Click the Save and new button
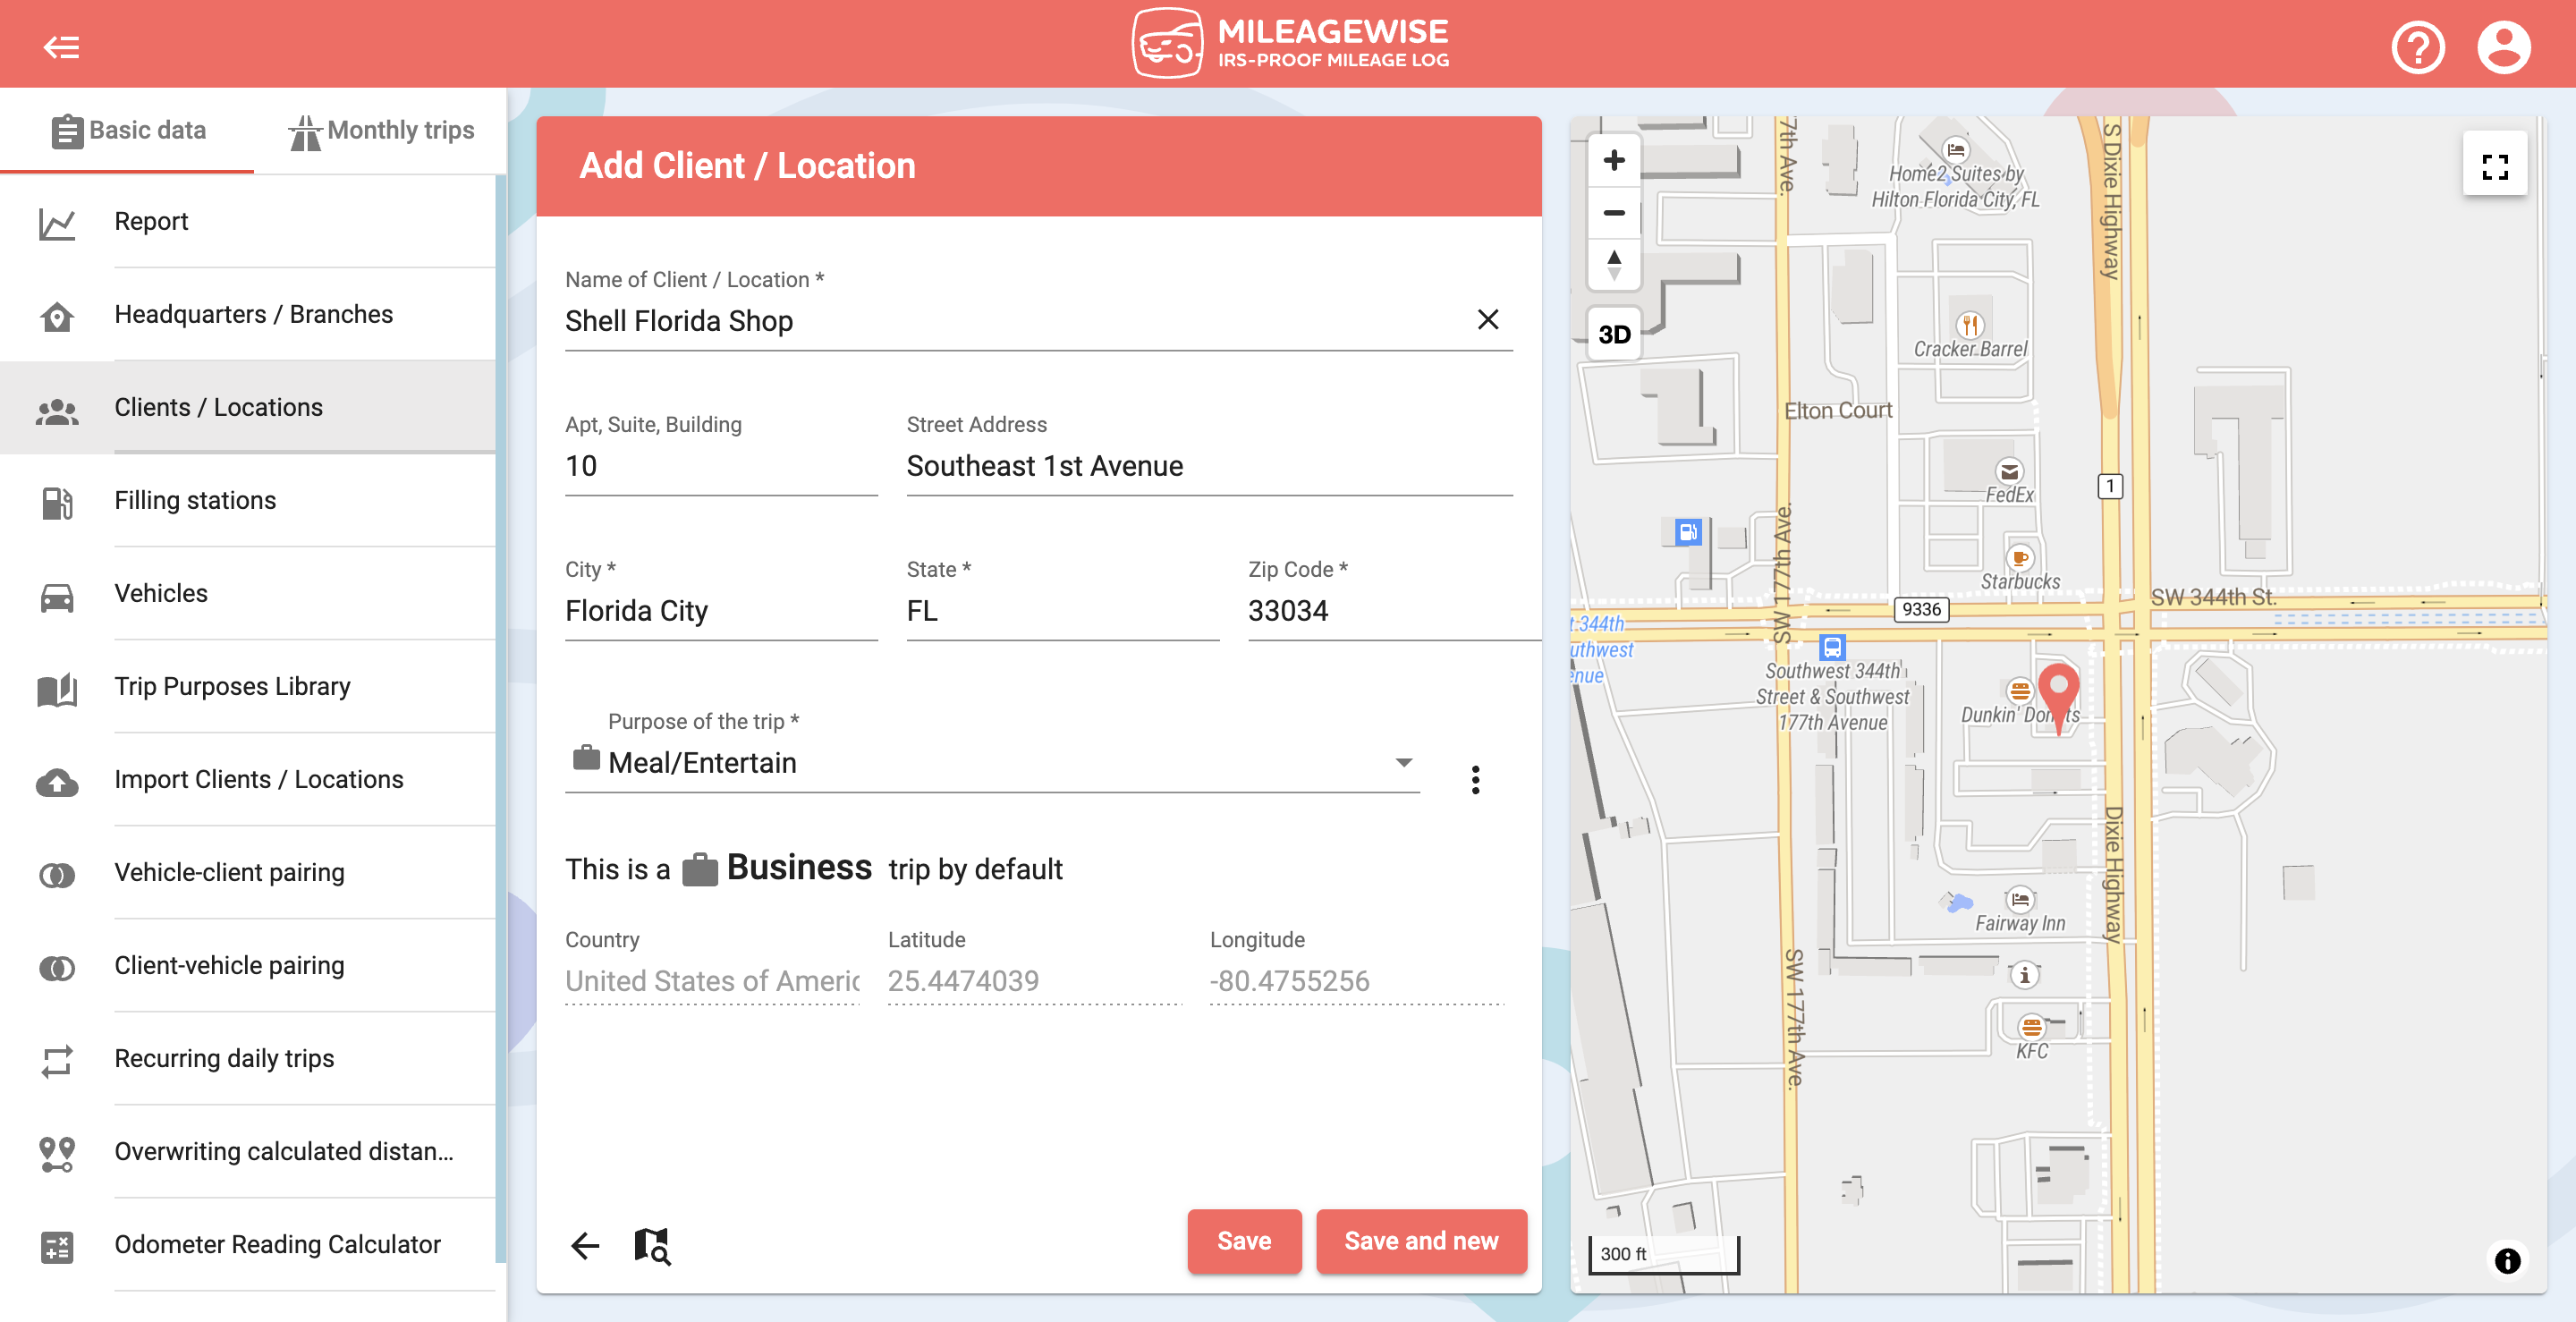The image size is (2576, 1322). click(1420, 1241)
